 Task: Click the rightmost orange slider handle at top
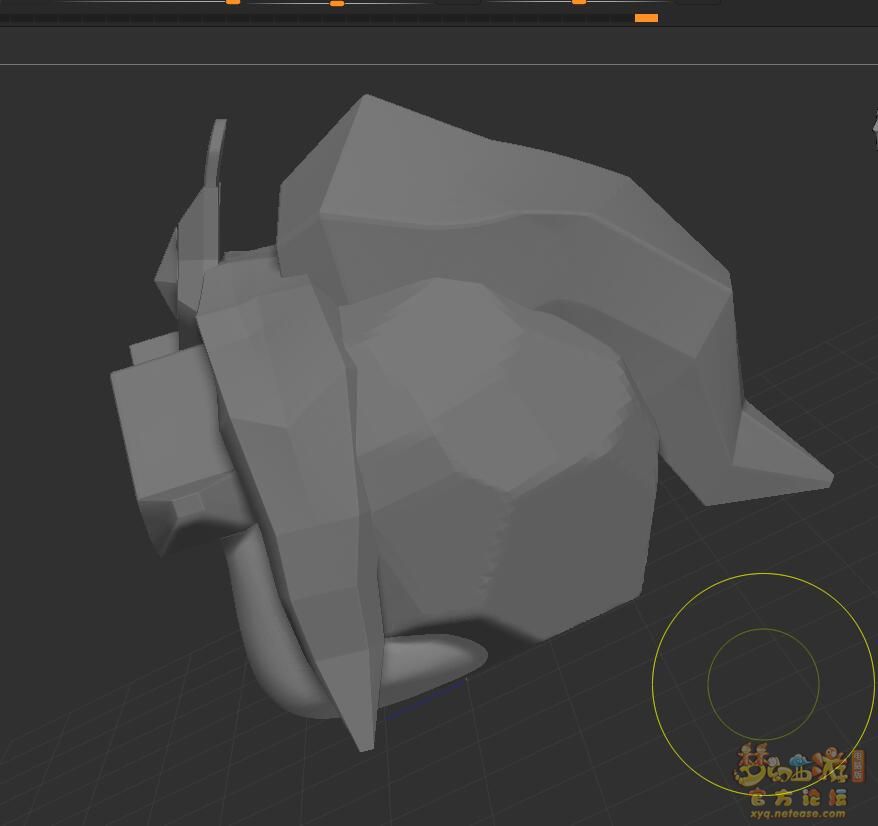point(579,2)
